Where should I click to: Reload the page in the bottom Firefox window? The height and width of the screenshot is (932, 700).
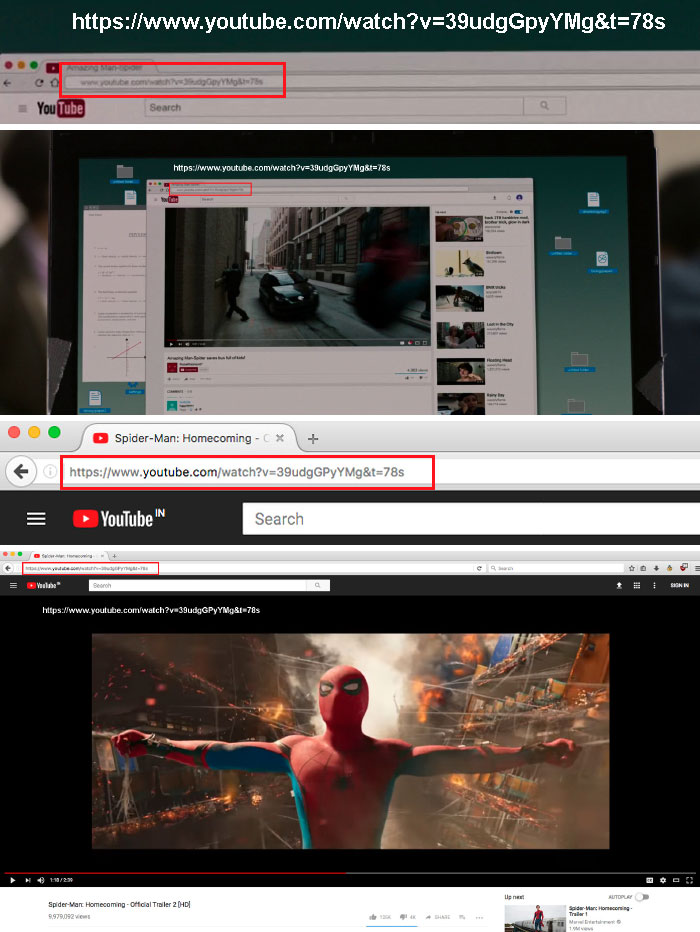tap(479, 568)
